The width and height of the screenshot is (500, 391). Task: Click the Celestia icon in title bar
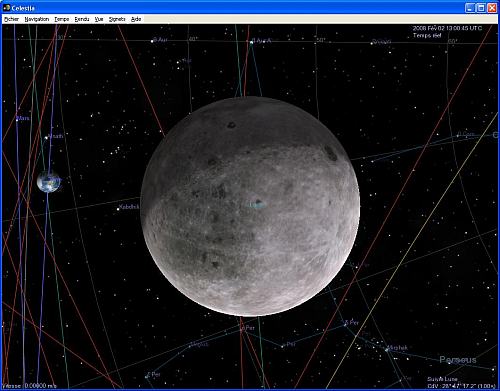[x=6, y=8]
